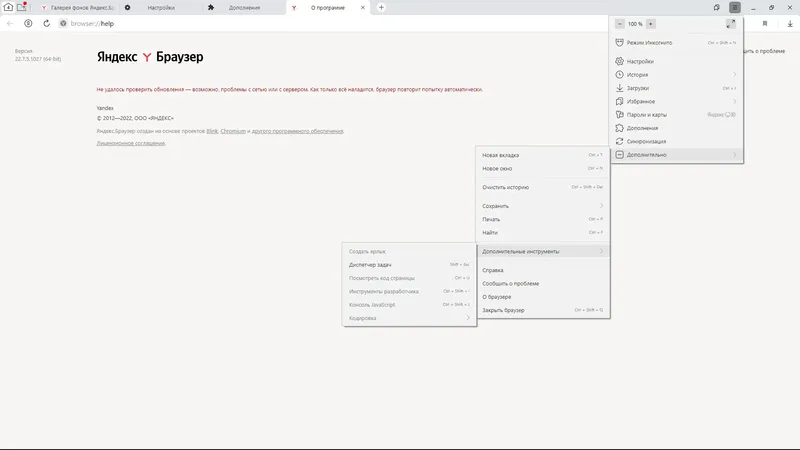Image resolution: width=800 pixels, height=450 pixels.
Task: Click the bookmark icon in the toolbar
Action: click(x=765, y=23)
